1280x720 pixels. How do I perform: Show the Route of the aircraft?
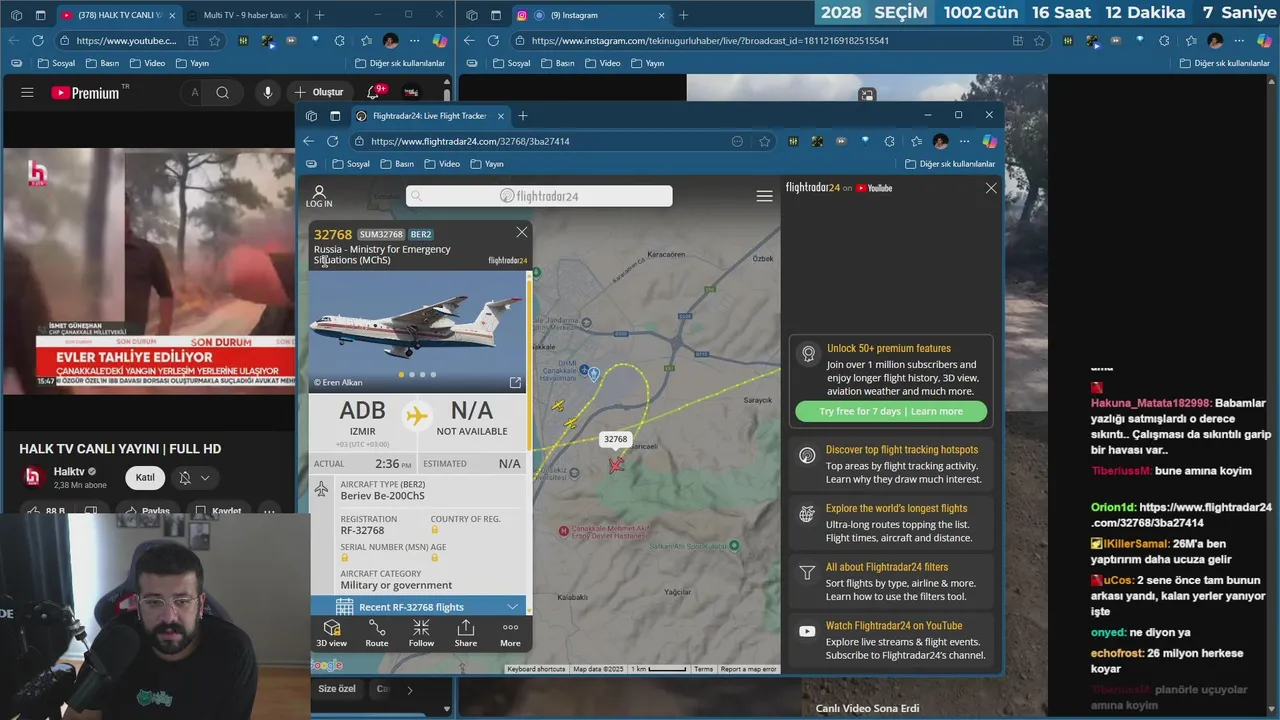(377, 633)
